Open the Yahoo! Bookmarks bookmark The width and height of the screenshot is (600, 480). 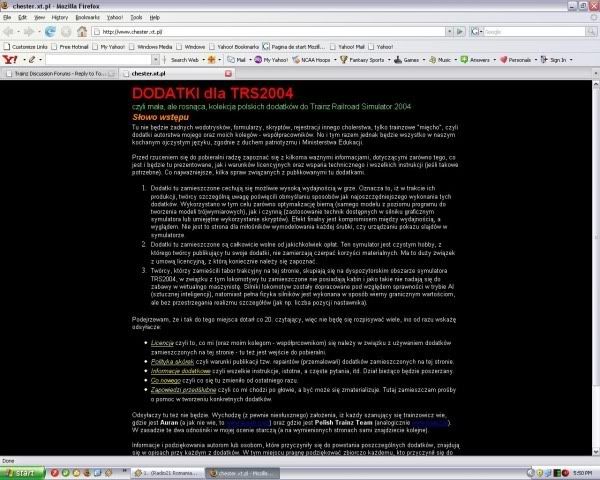point(234,47)
